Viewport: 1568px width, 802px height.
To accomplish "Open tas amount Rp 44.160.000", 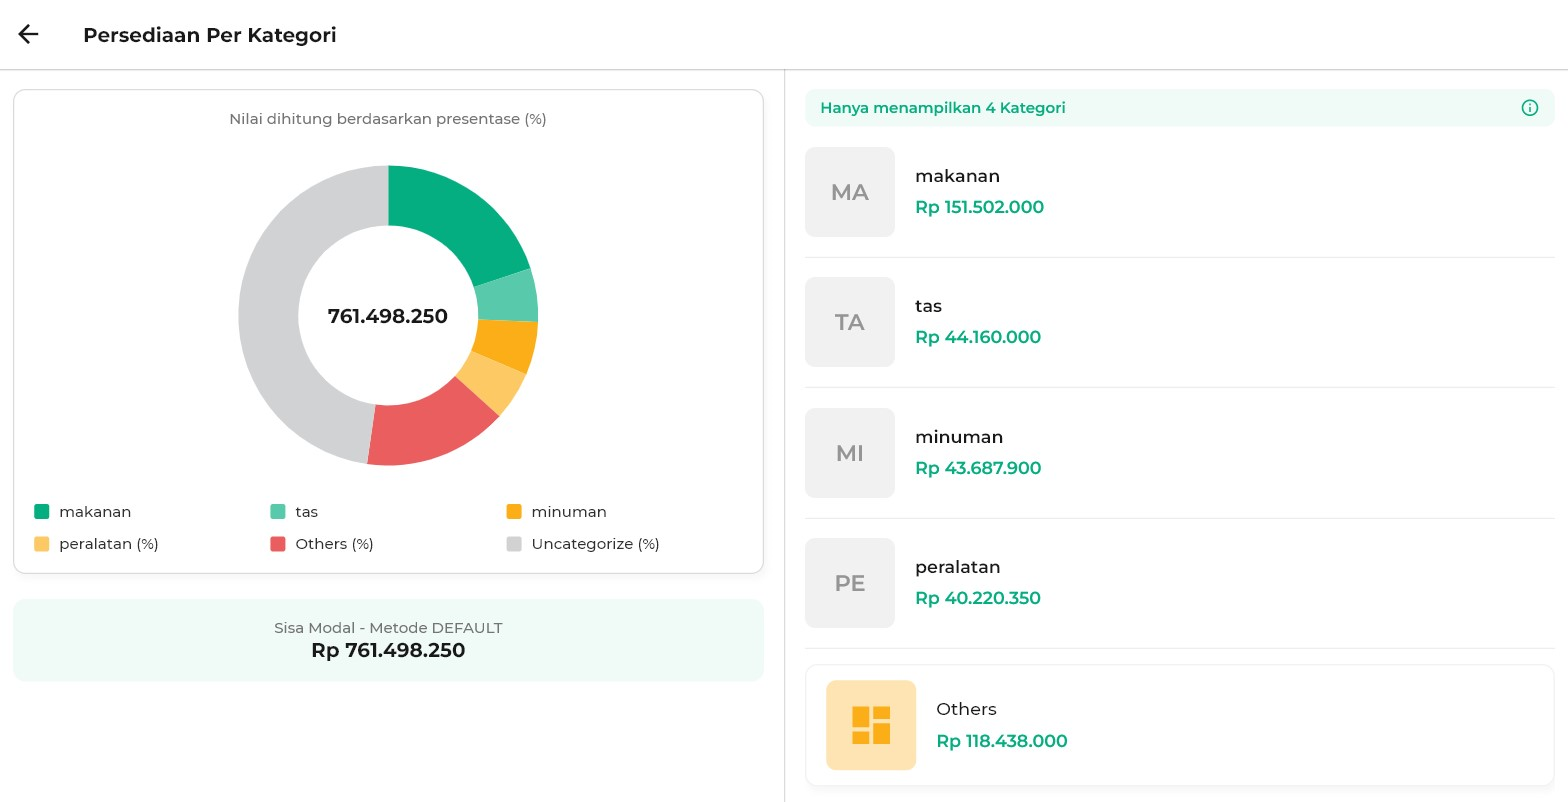I will click(x=977, y=337).
